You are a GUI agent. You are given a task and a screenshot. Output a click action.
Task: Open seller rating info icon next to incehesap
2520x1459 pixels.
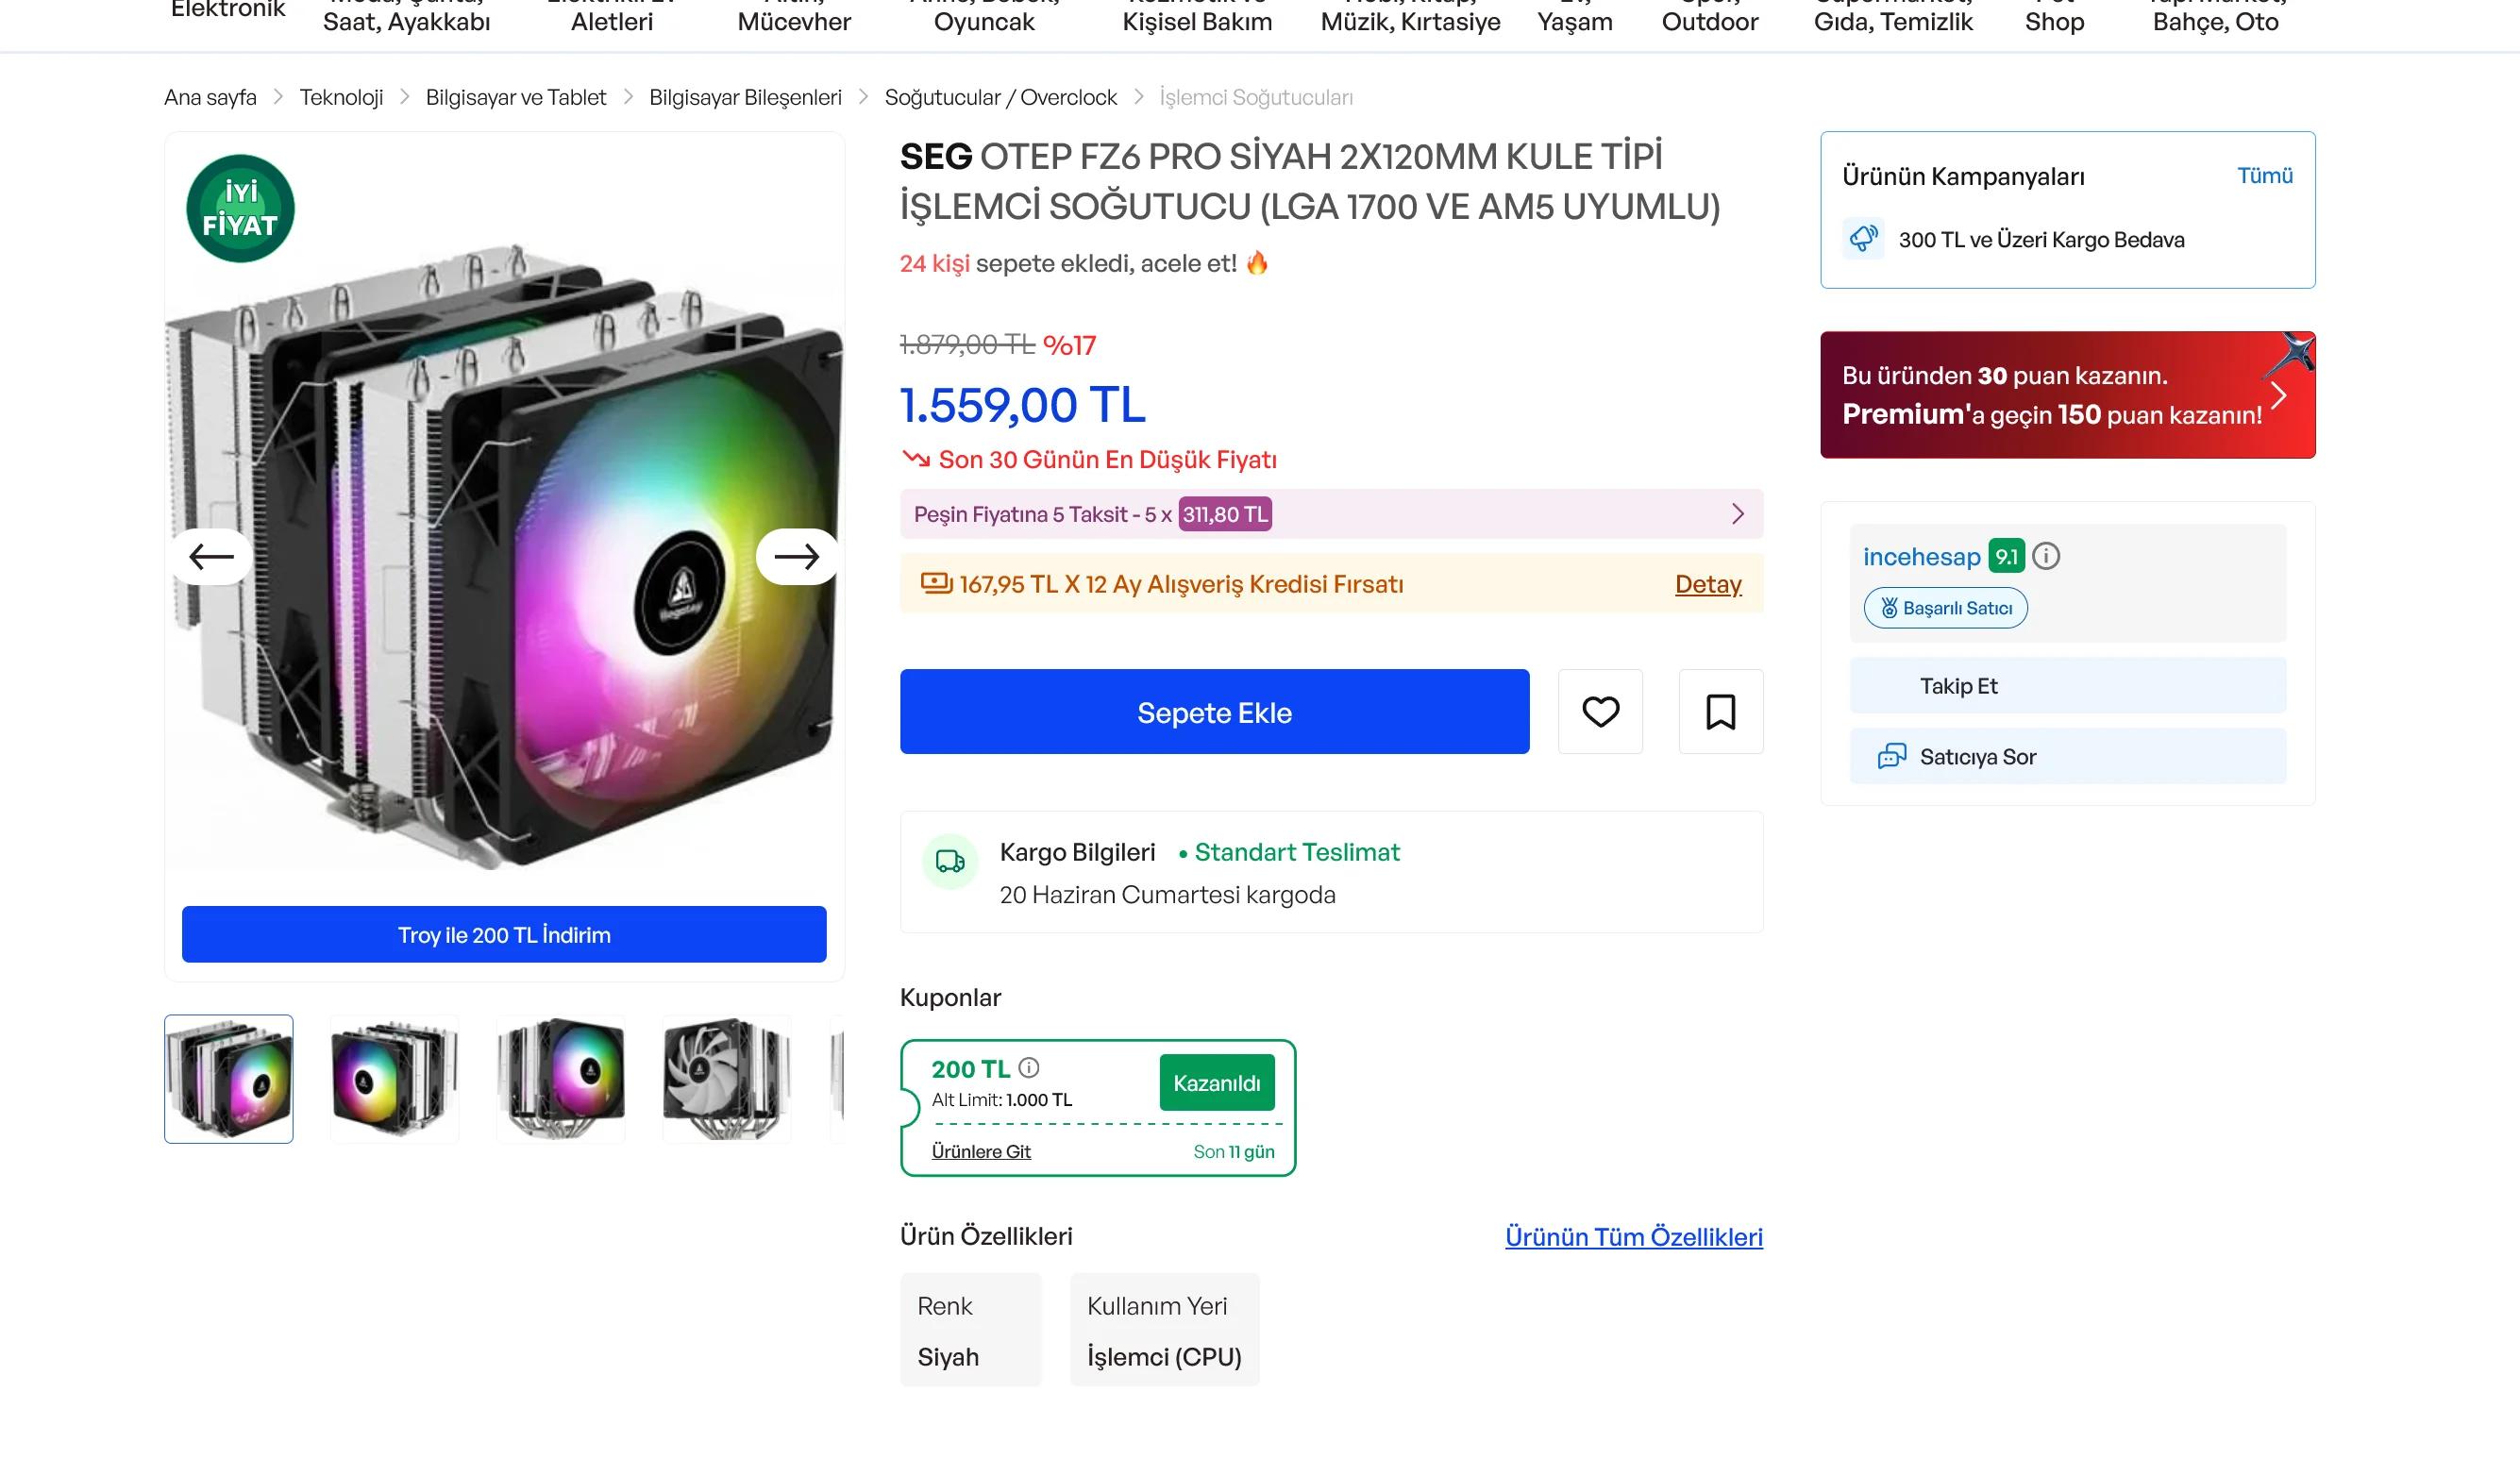(x=2045, y=556)
